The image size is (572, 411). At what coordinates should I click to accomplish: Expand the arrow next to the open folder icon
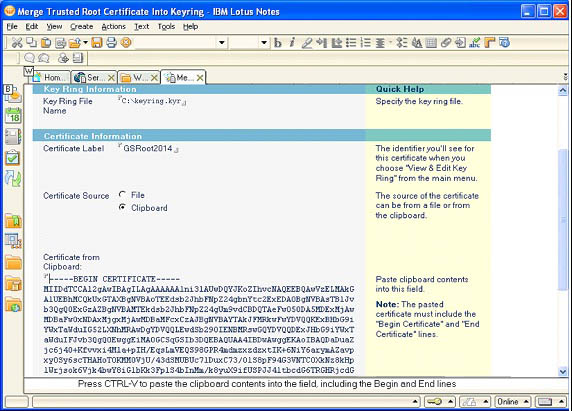(85, 43)
